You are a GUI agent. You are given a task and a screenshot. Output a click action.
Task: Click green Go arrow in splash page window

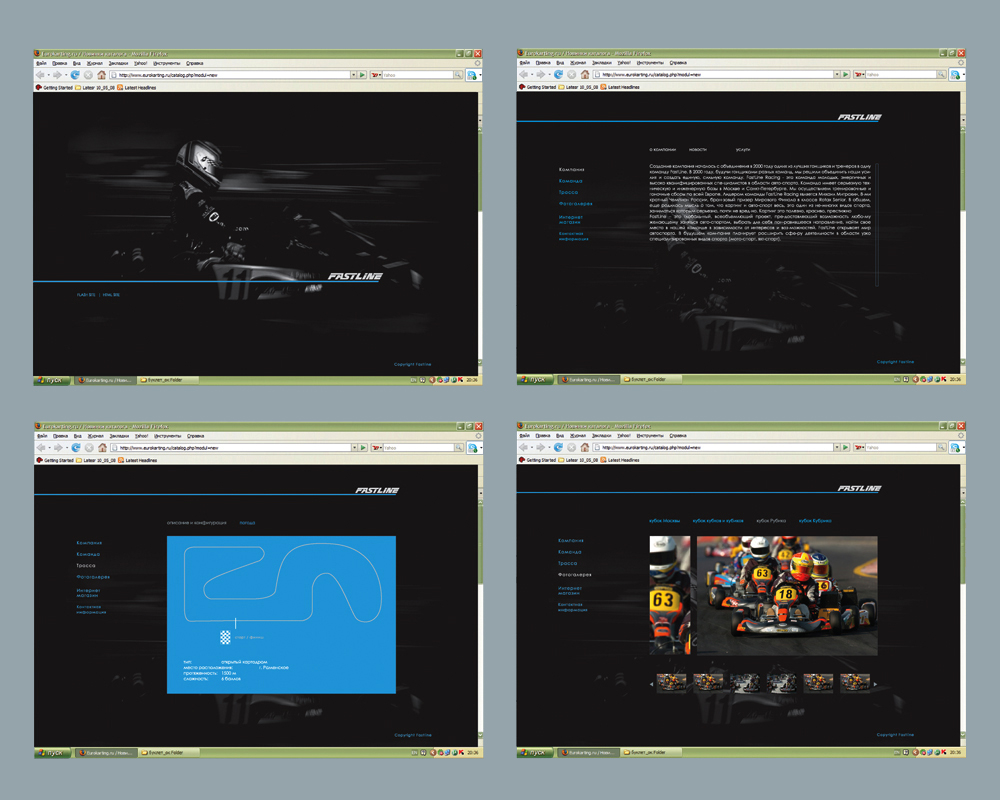click(362, 75)
